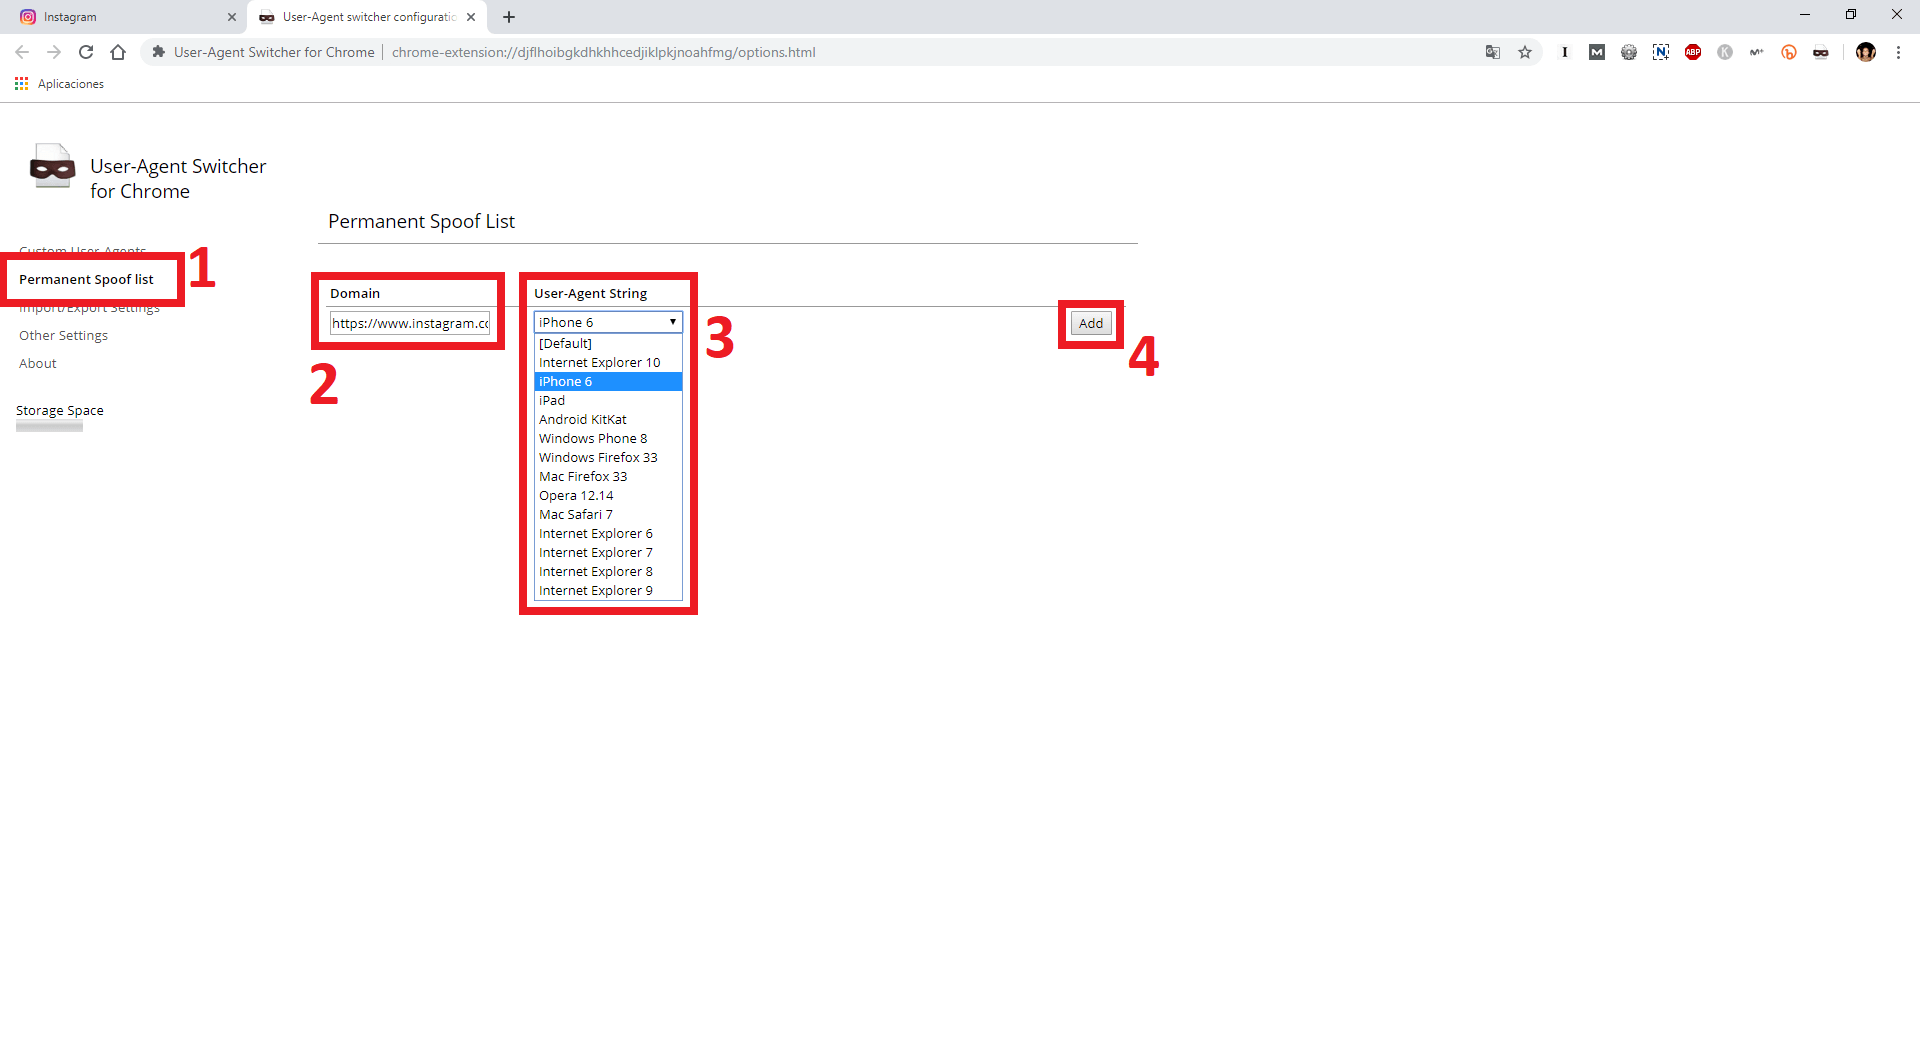Screen dimensions: 1920x1040
Task: Click the extension puzzle icon in address bar
Action: [158, 52]
